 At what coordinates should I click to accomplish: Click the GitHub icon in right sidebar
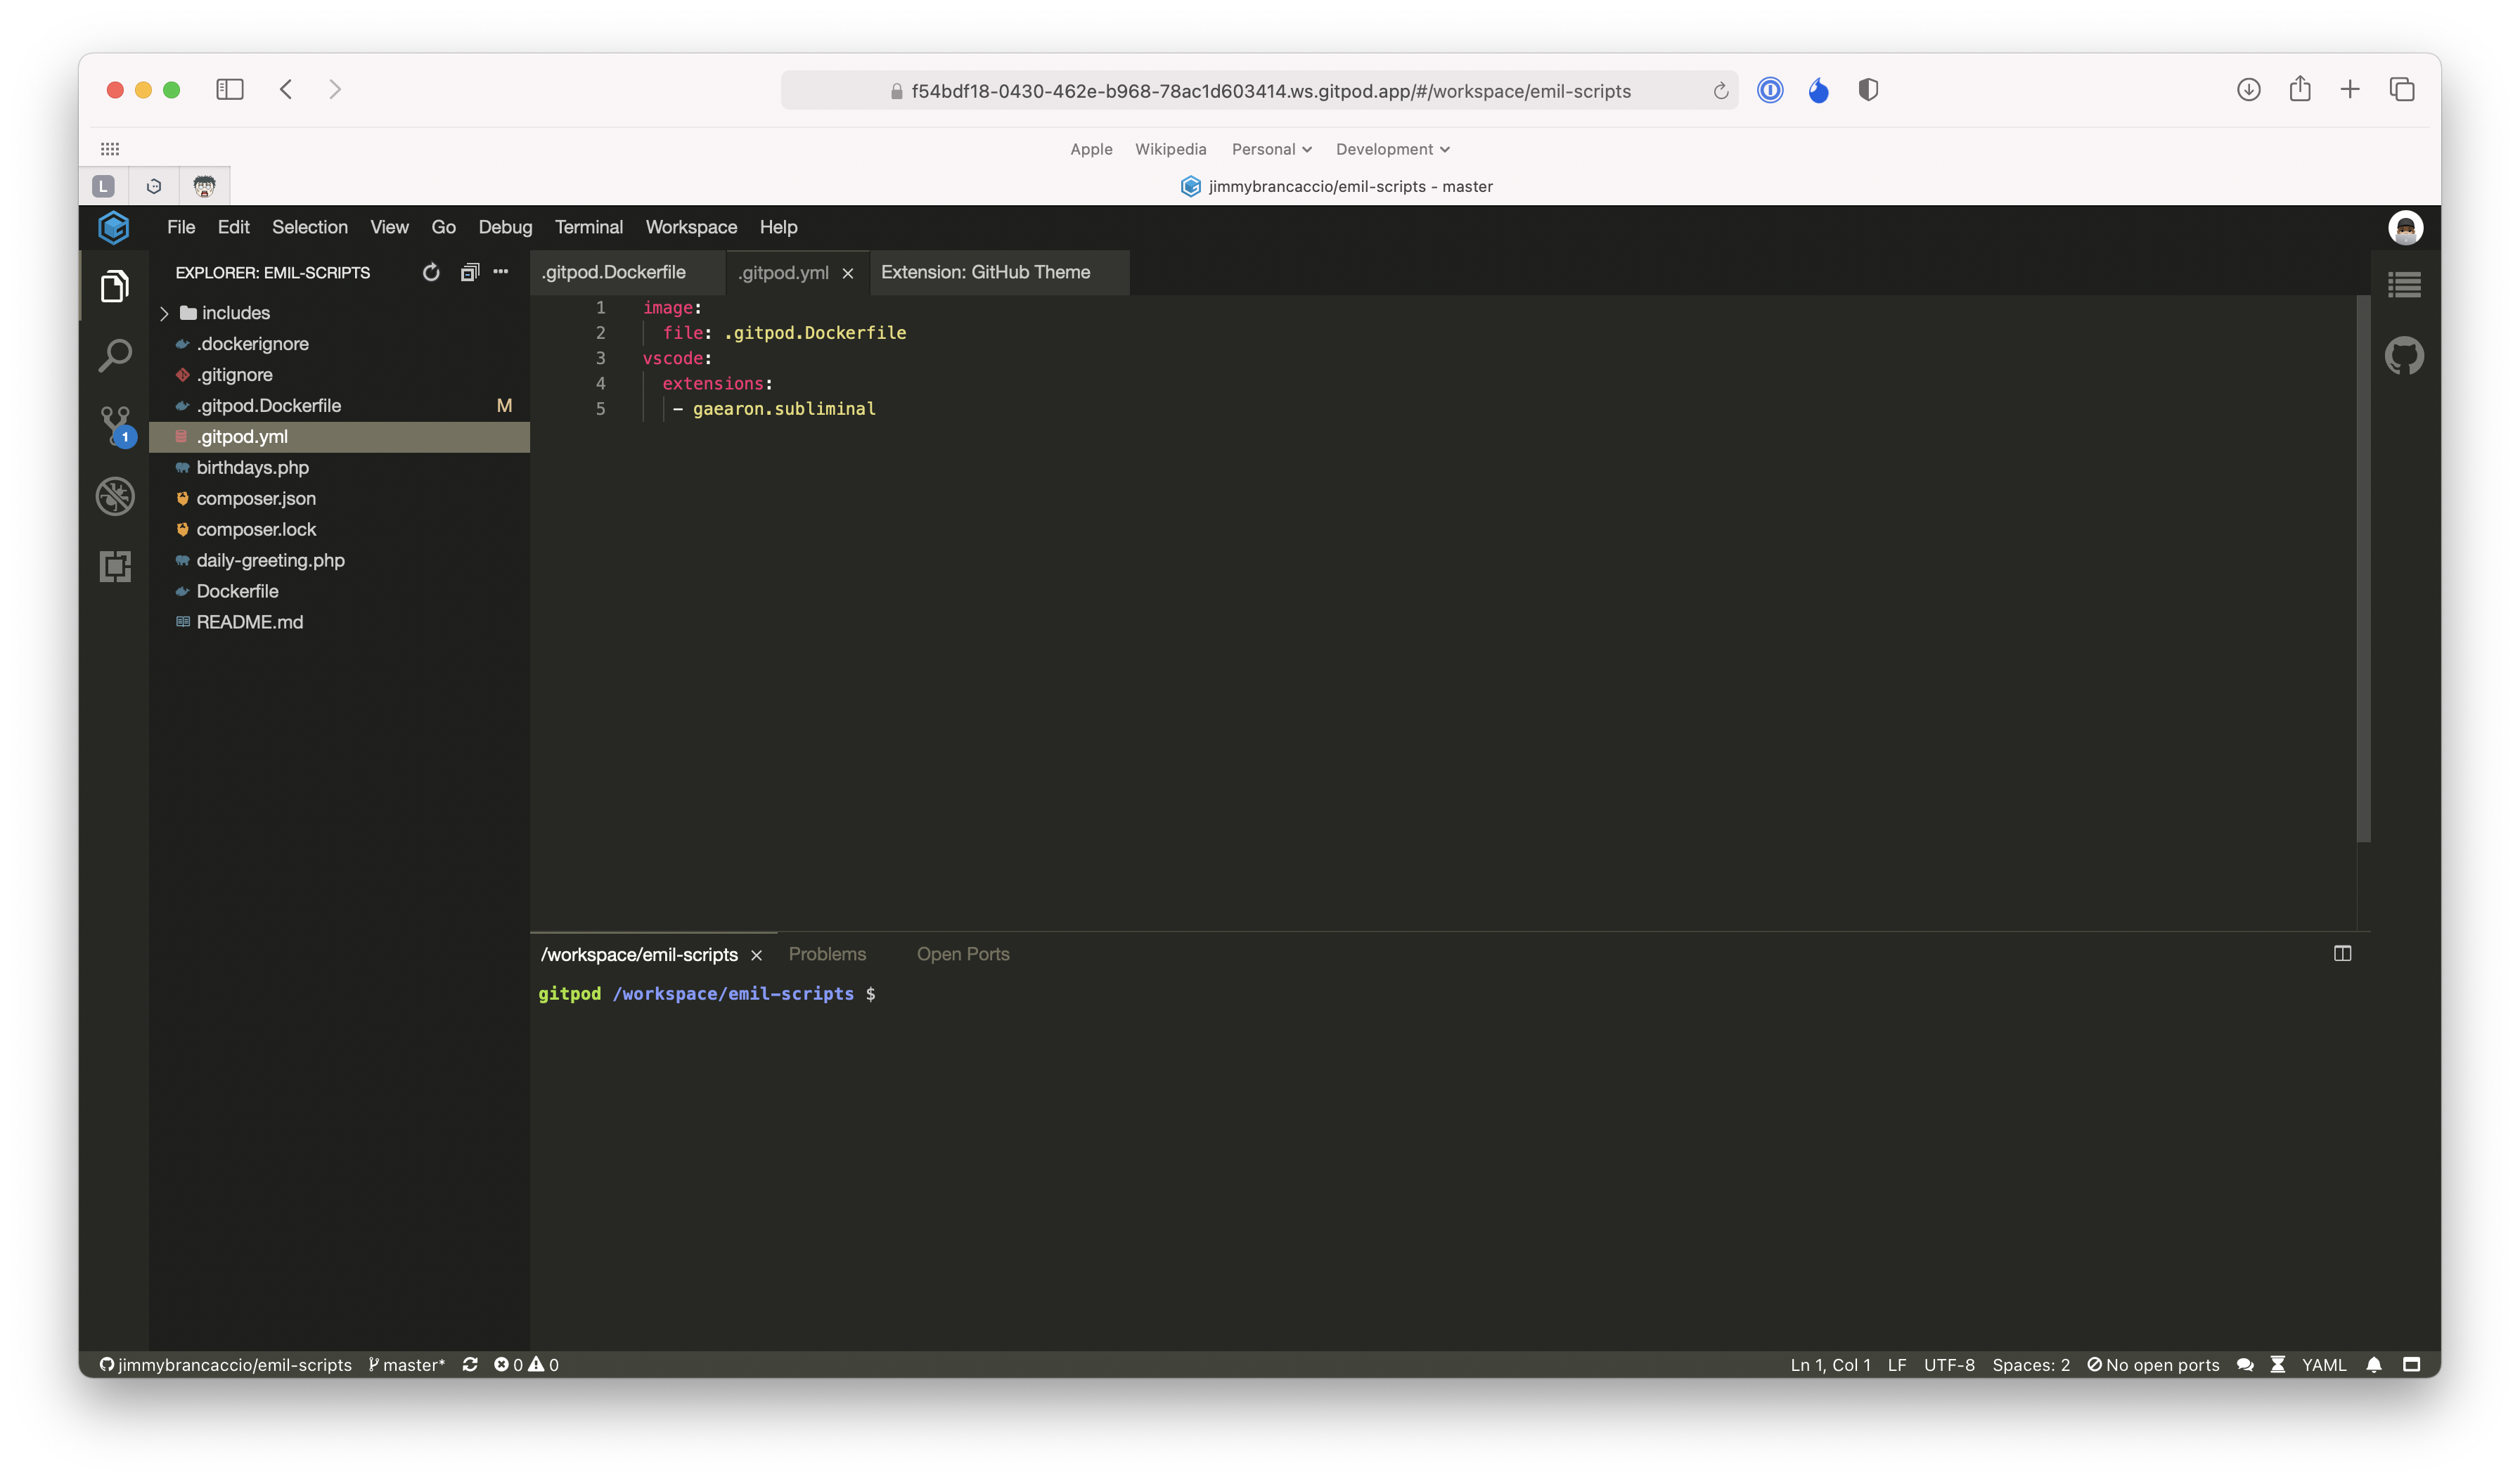2404,356
